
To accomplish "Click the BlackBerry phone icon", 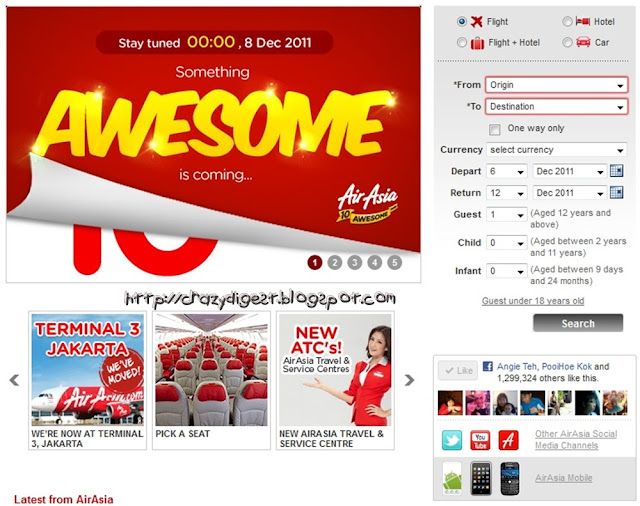I will click(510, 478).
